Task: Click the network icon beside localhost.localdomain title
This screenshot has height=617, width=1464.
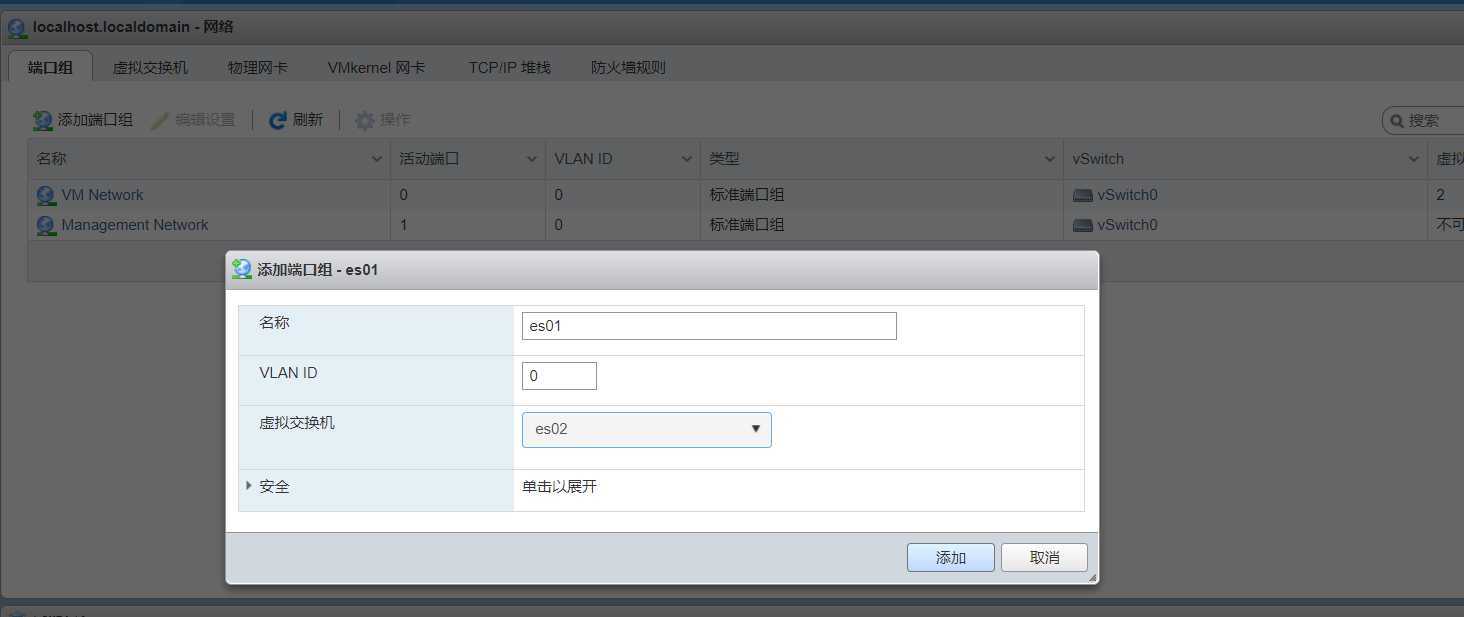Action: pos(17,27)
